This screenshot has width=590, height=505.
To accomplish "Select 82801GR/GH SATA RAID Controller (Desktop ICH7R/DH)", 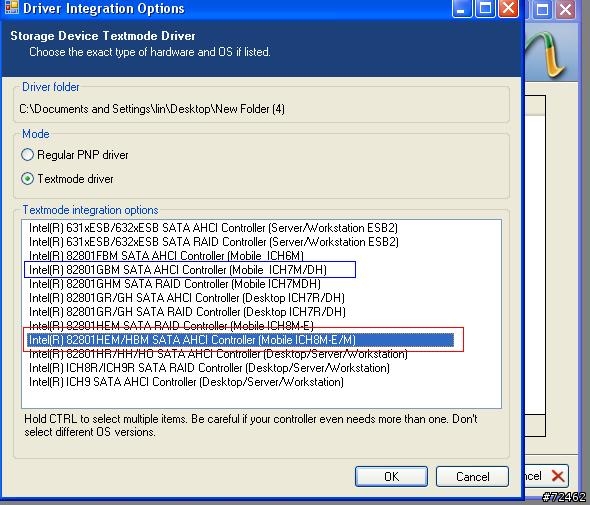I will coord(187,312).
